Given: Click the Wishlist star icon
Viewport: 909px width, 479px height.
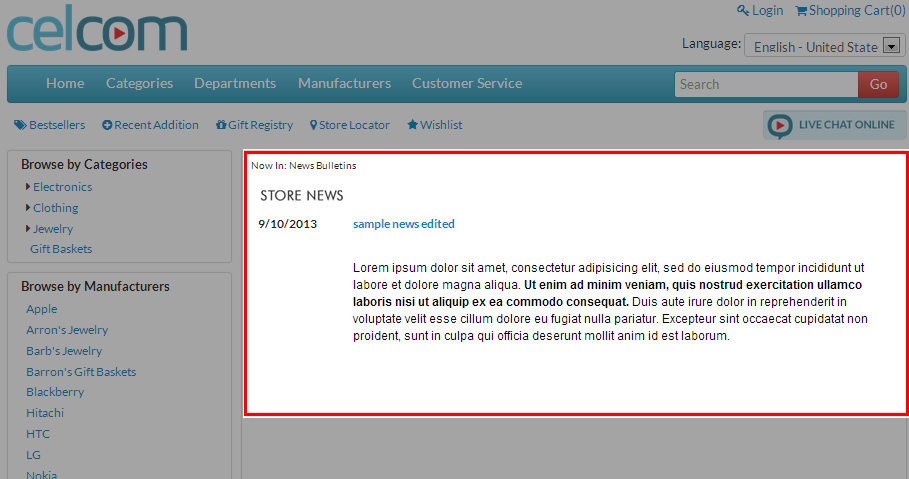Looking at the screenshot, I should click(412, 125).
